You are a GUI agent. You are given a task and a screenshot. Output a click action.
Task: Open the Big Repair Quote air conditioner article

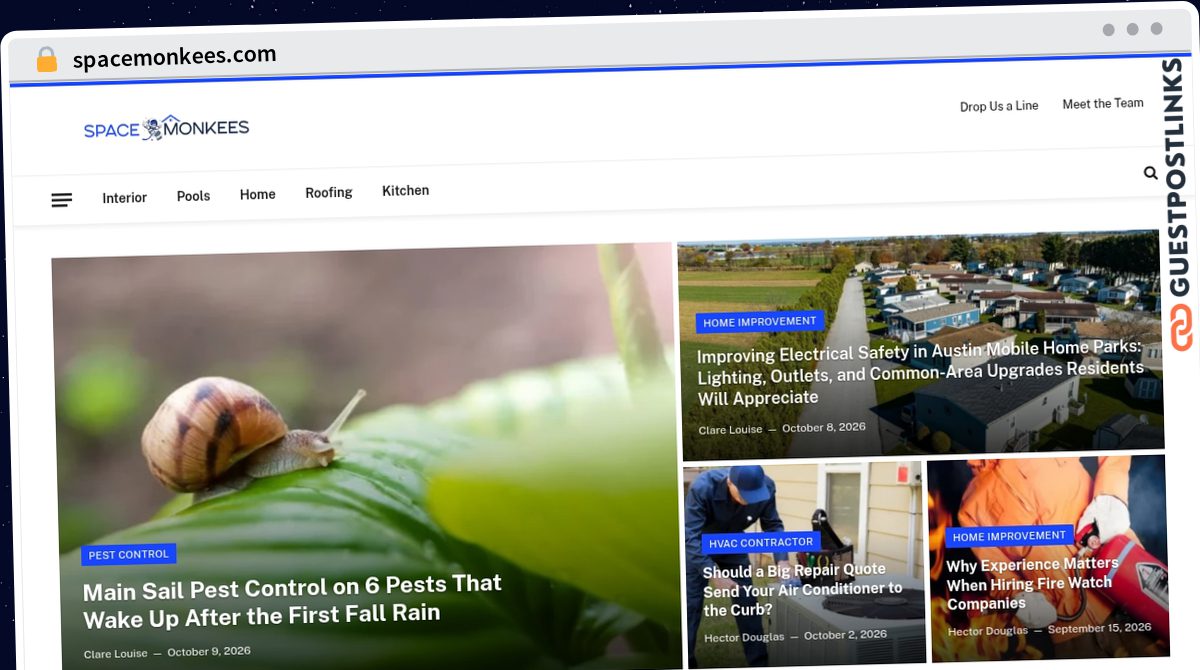point(803,589)
